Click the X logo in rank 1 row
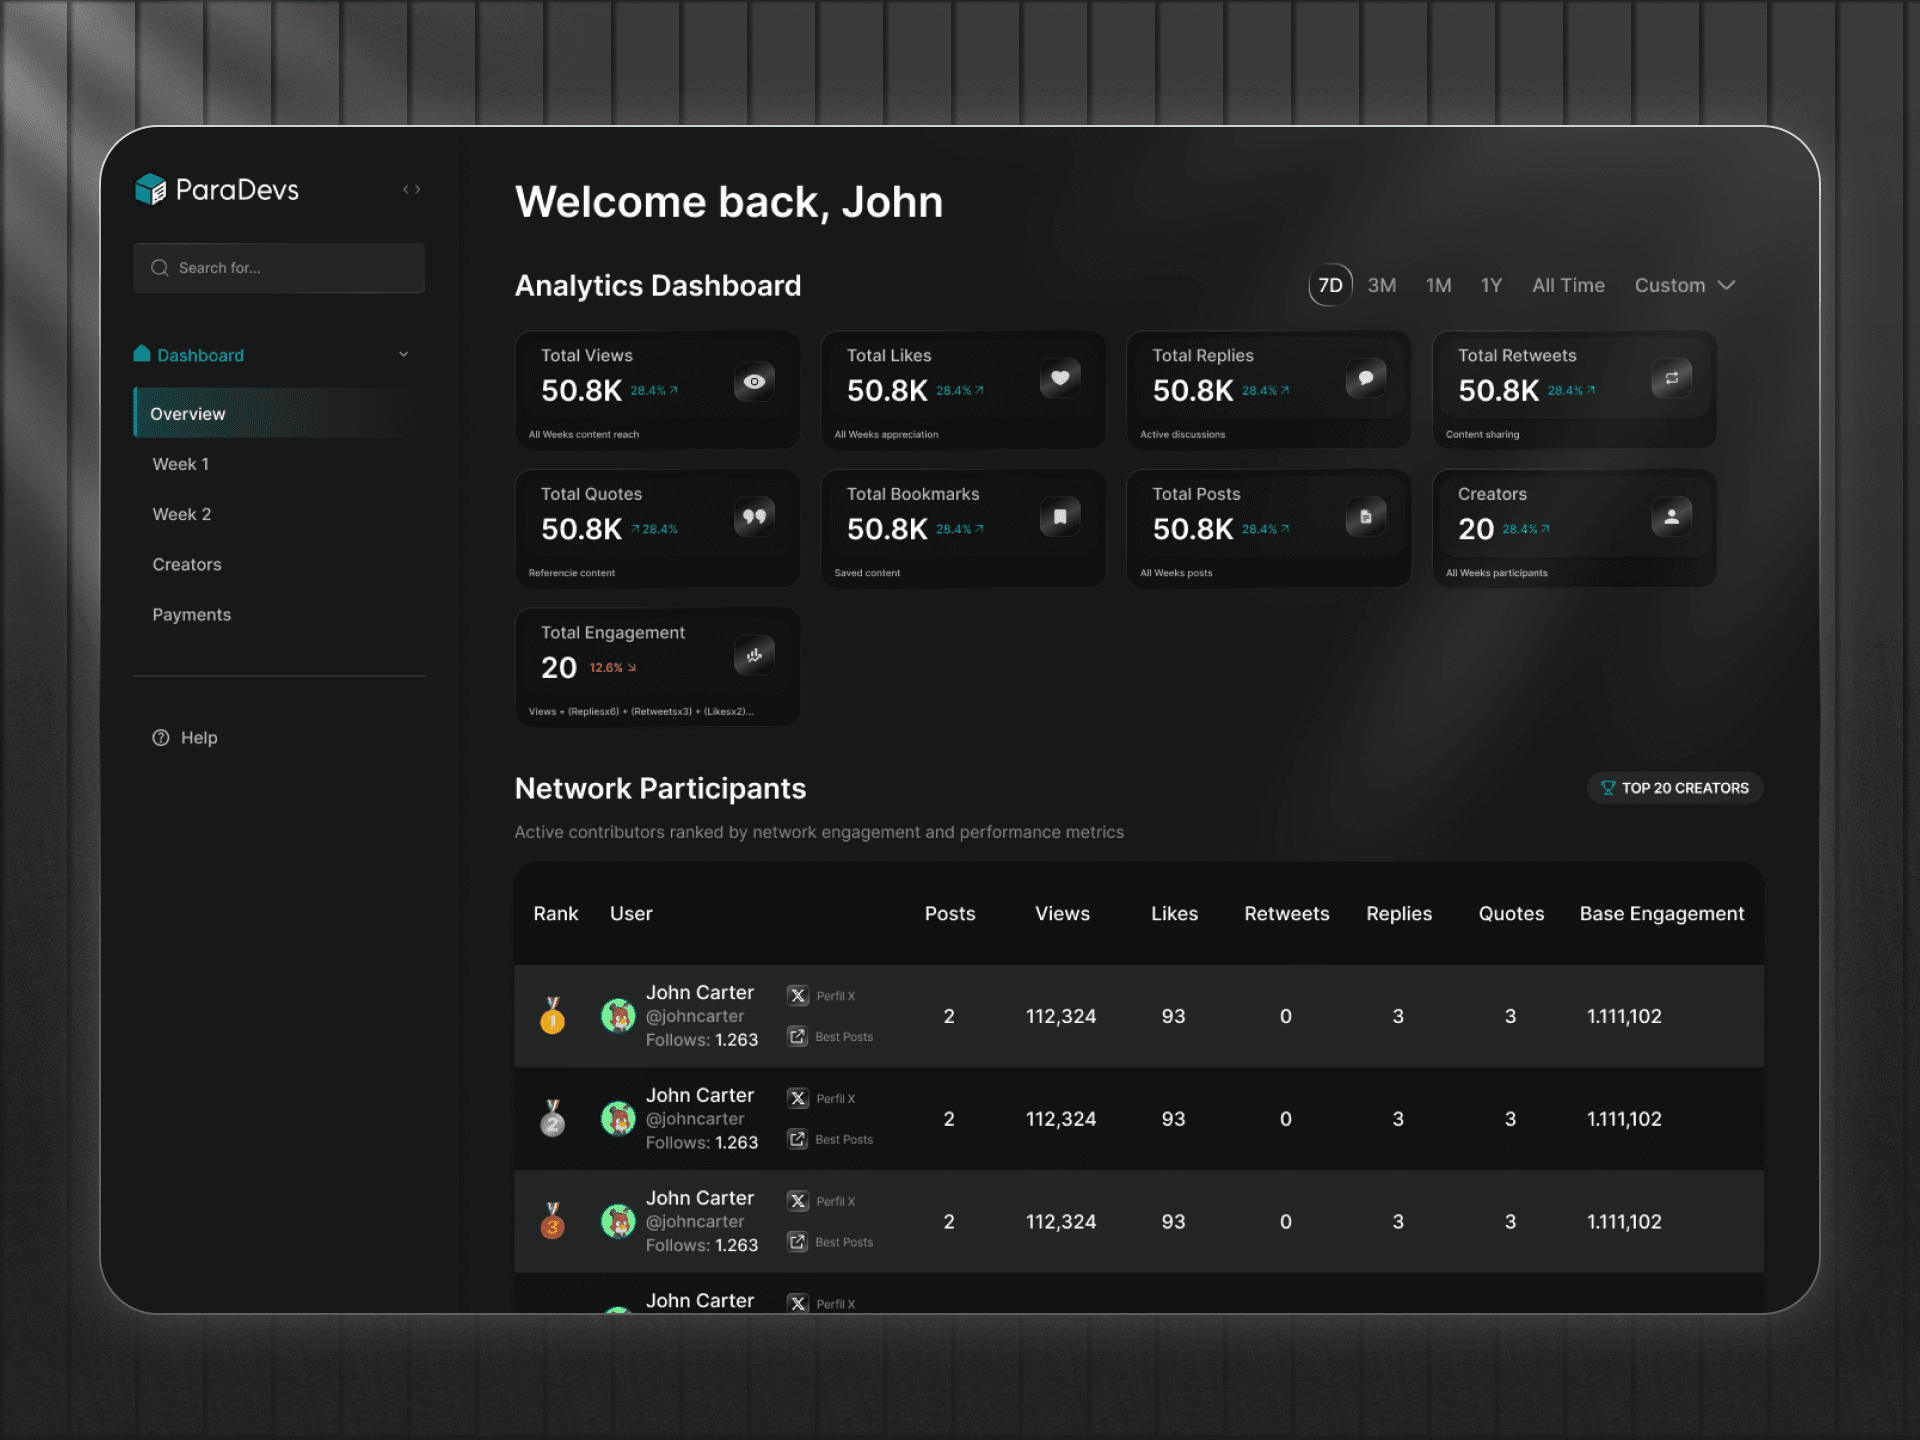 click(797, 996)
